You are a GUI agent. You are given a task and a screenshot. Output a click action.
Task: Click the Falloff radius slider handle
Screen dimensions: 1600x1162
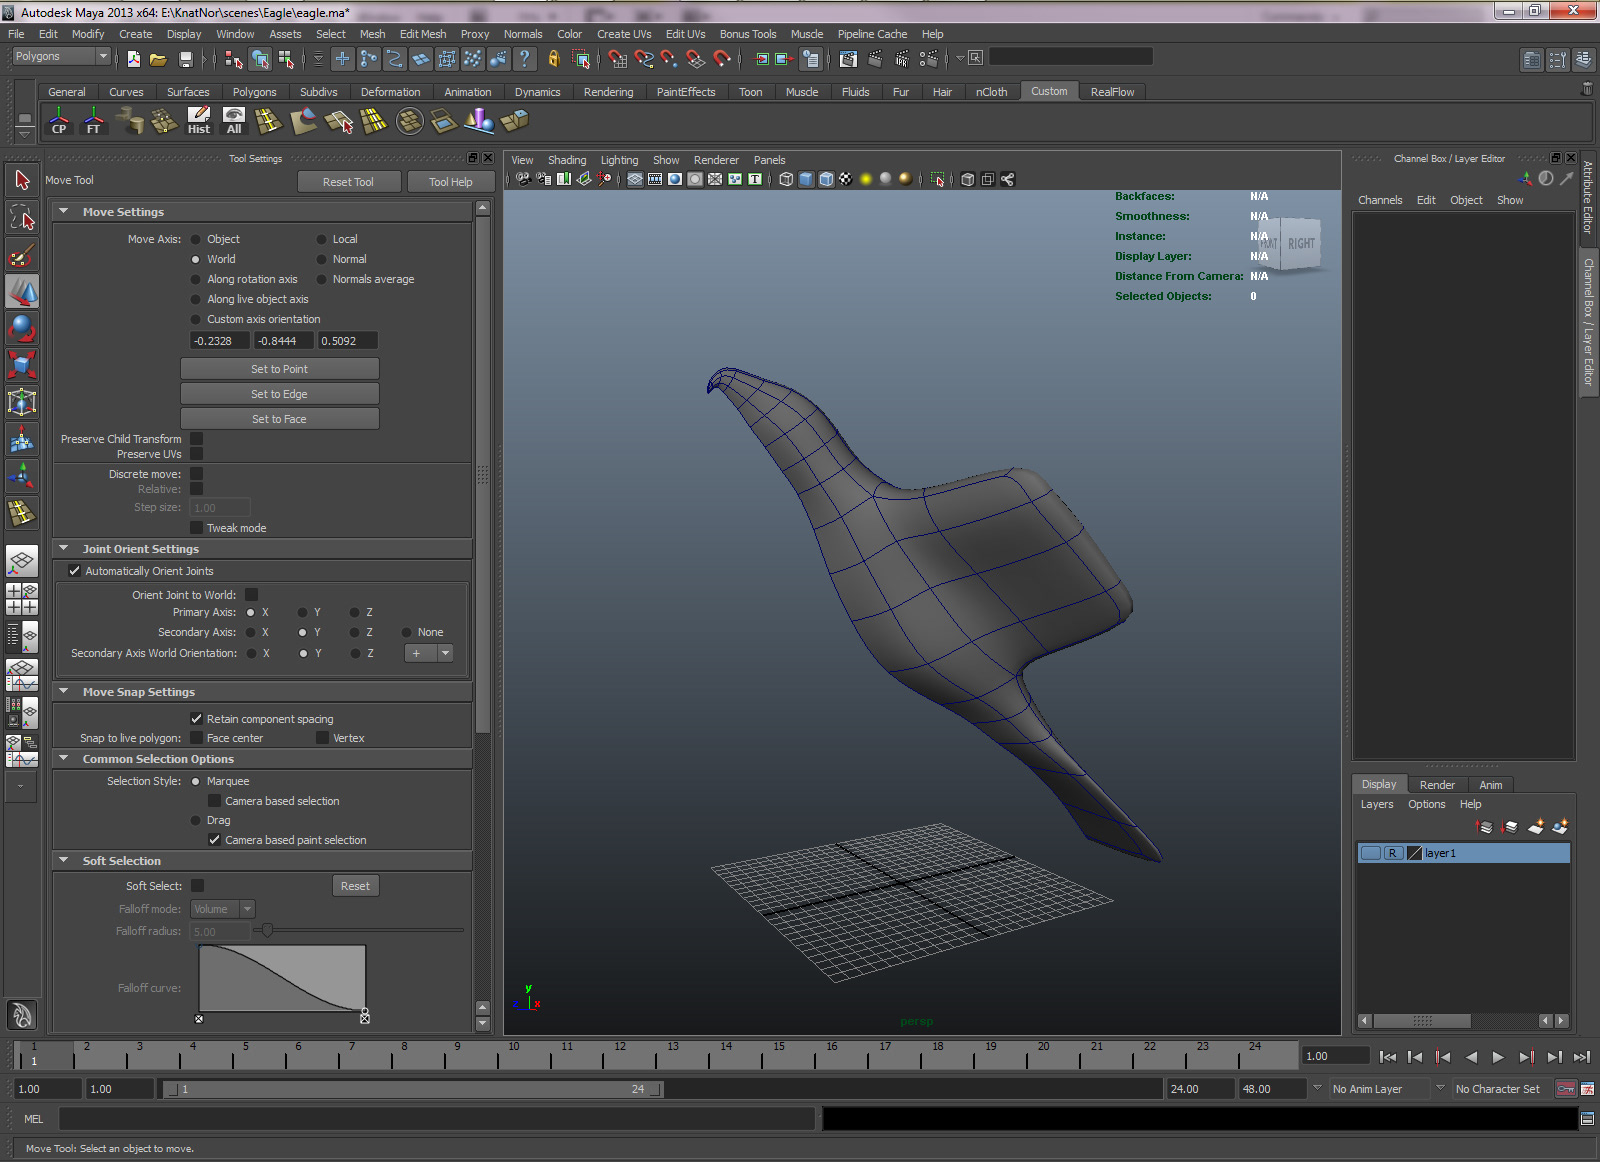tap(266, 931)
